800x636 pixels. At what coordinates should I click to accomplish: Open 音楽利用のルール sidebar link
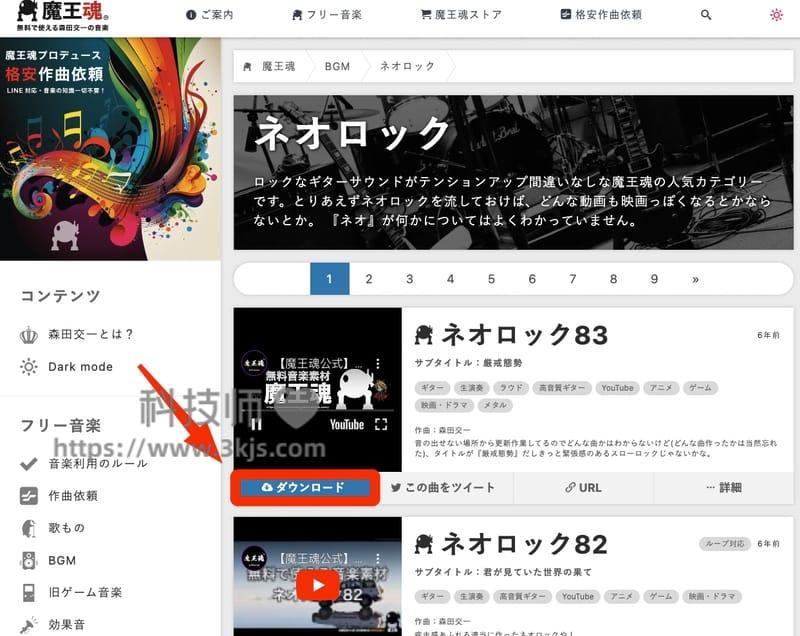[x=98, y=463]
